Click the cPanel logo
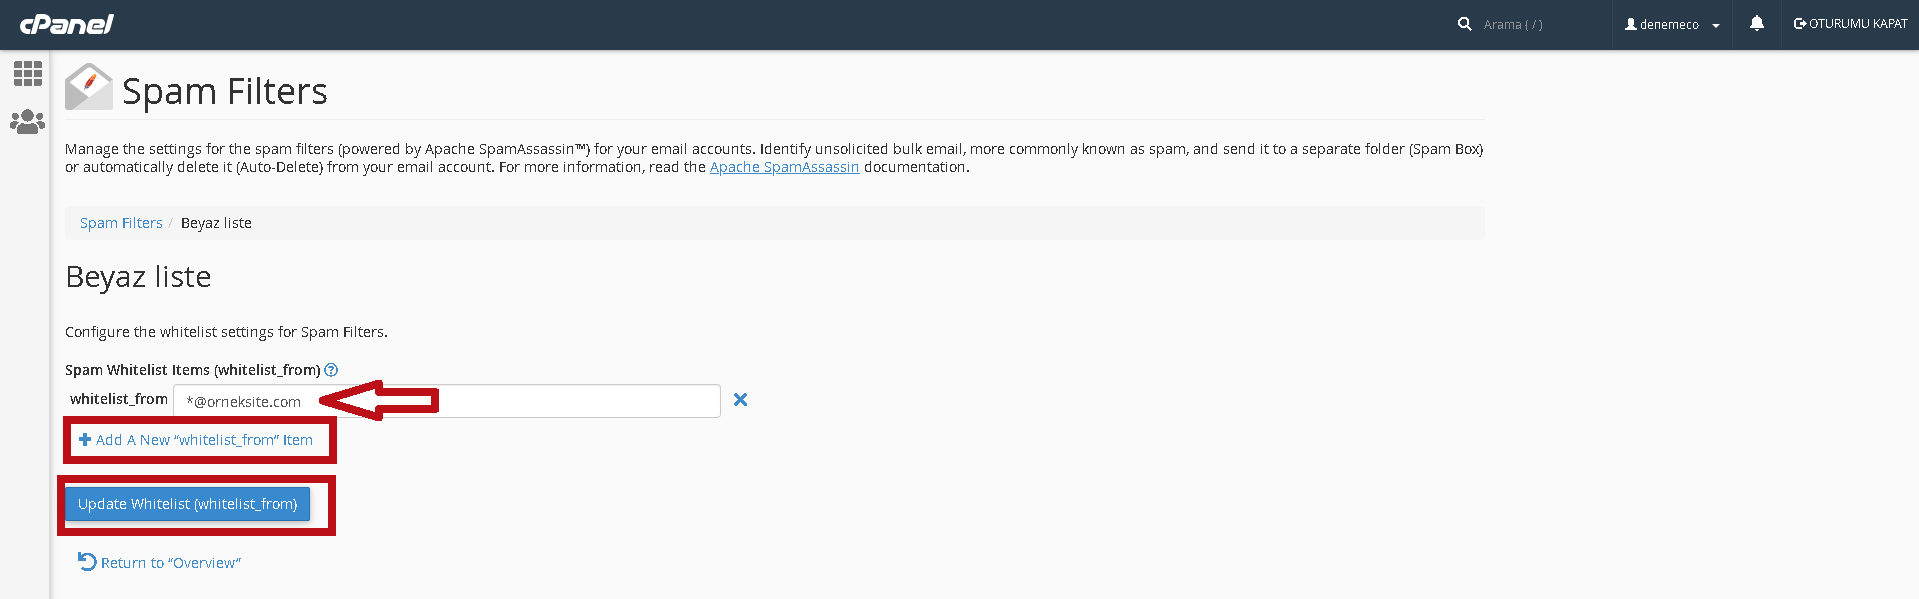This screenshot has height=599, width=1919. click(67, 24)
